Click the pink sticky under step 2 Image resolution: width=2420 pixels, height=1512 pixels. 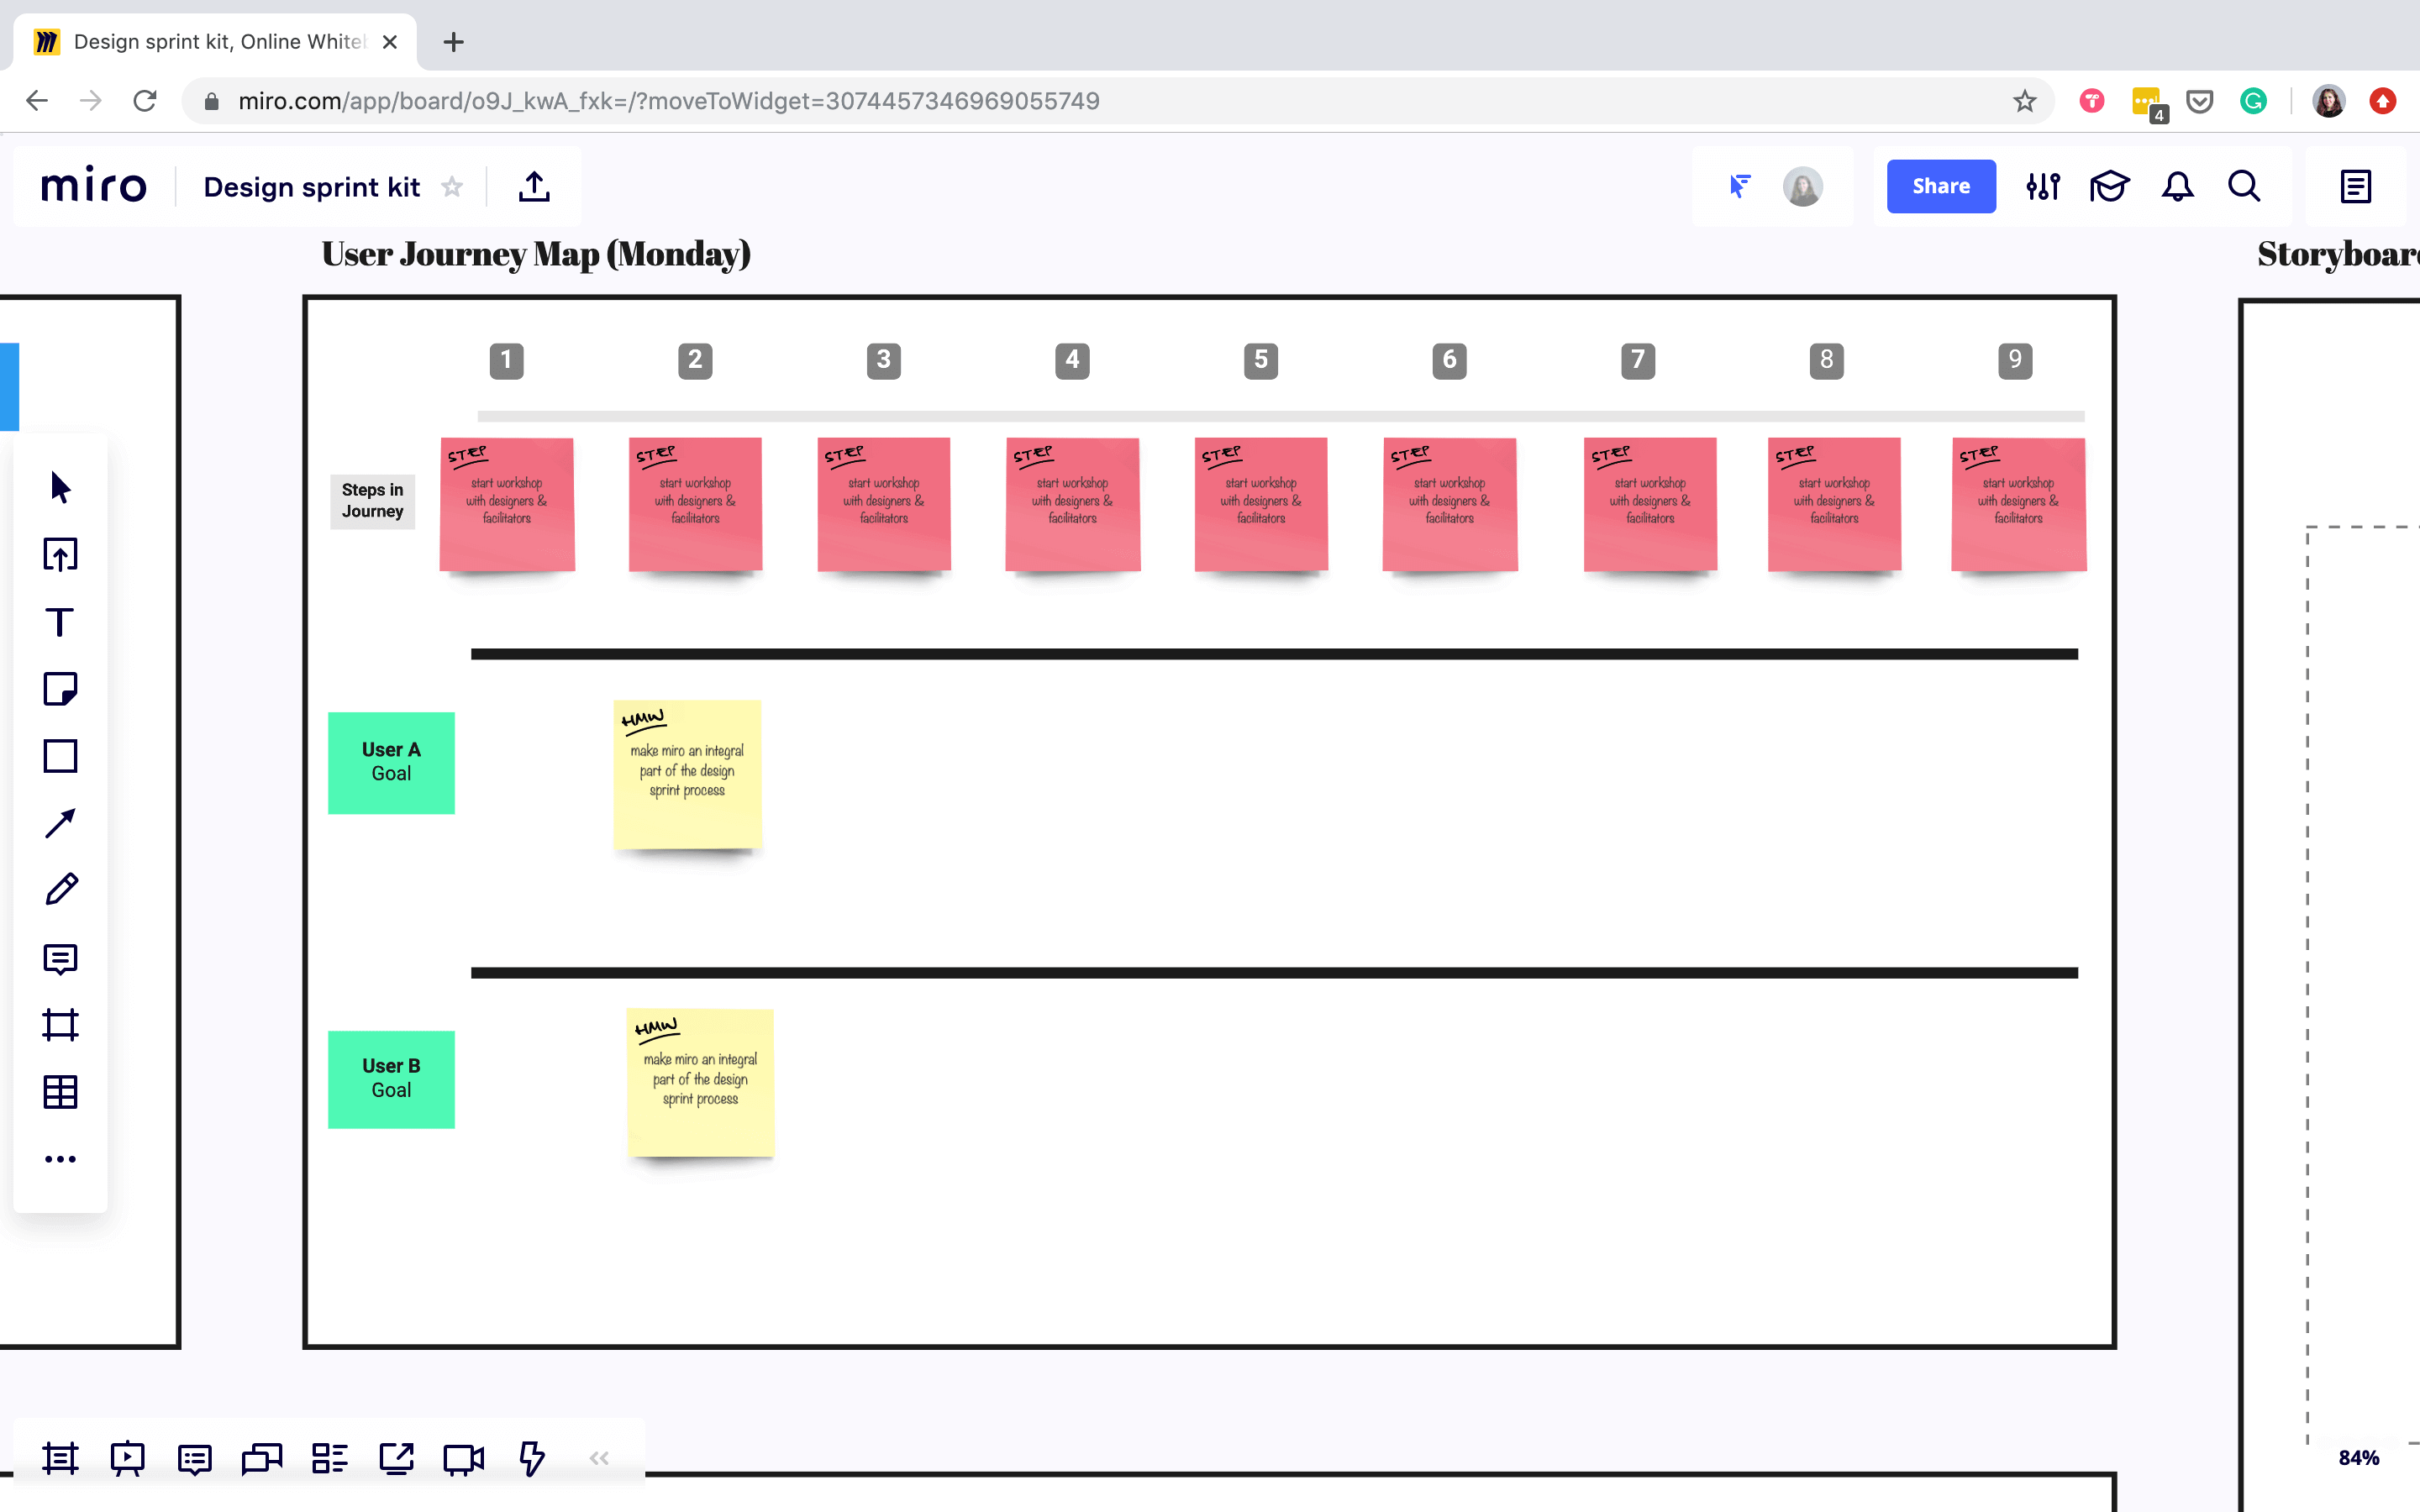(695, 504)
